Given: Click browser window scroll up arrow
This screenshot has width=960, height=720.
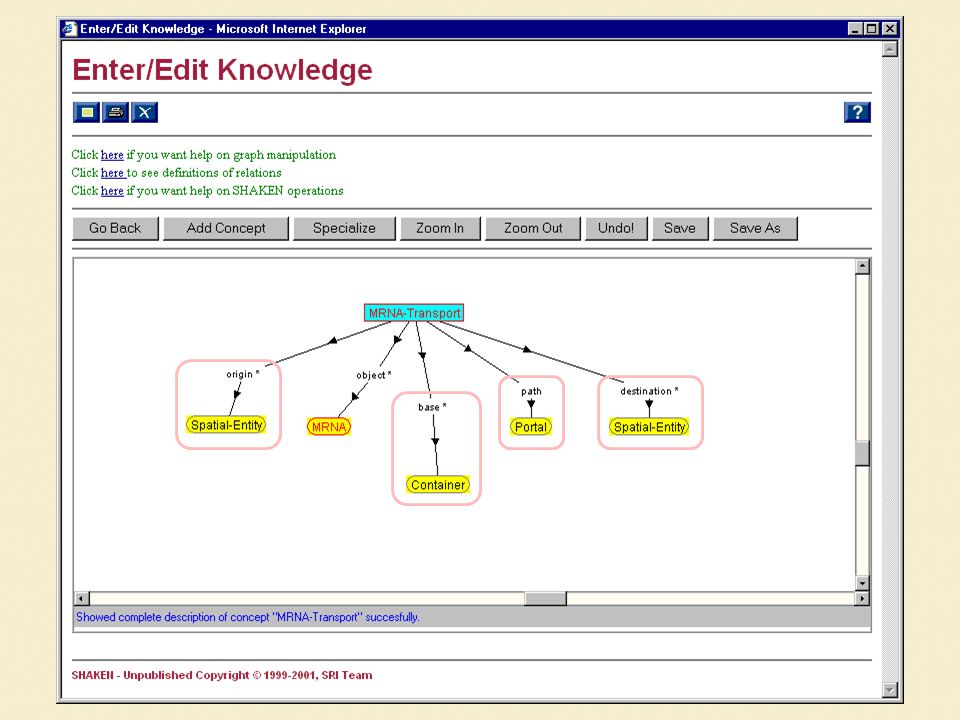Looking at the screenshot, I should [890, 49].
